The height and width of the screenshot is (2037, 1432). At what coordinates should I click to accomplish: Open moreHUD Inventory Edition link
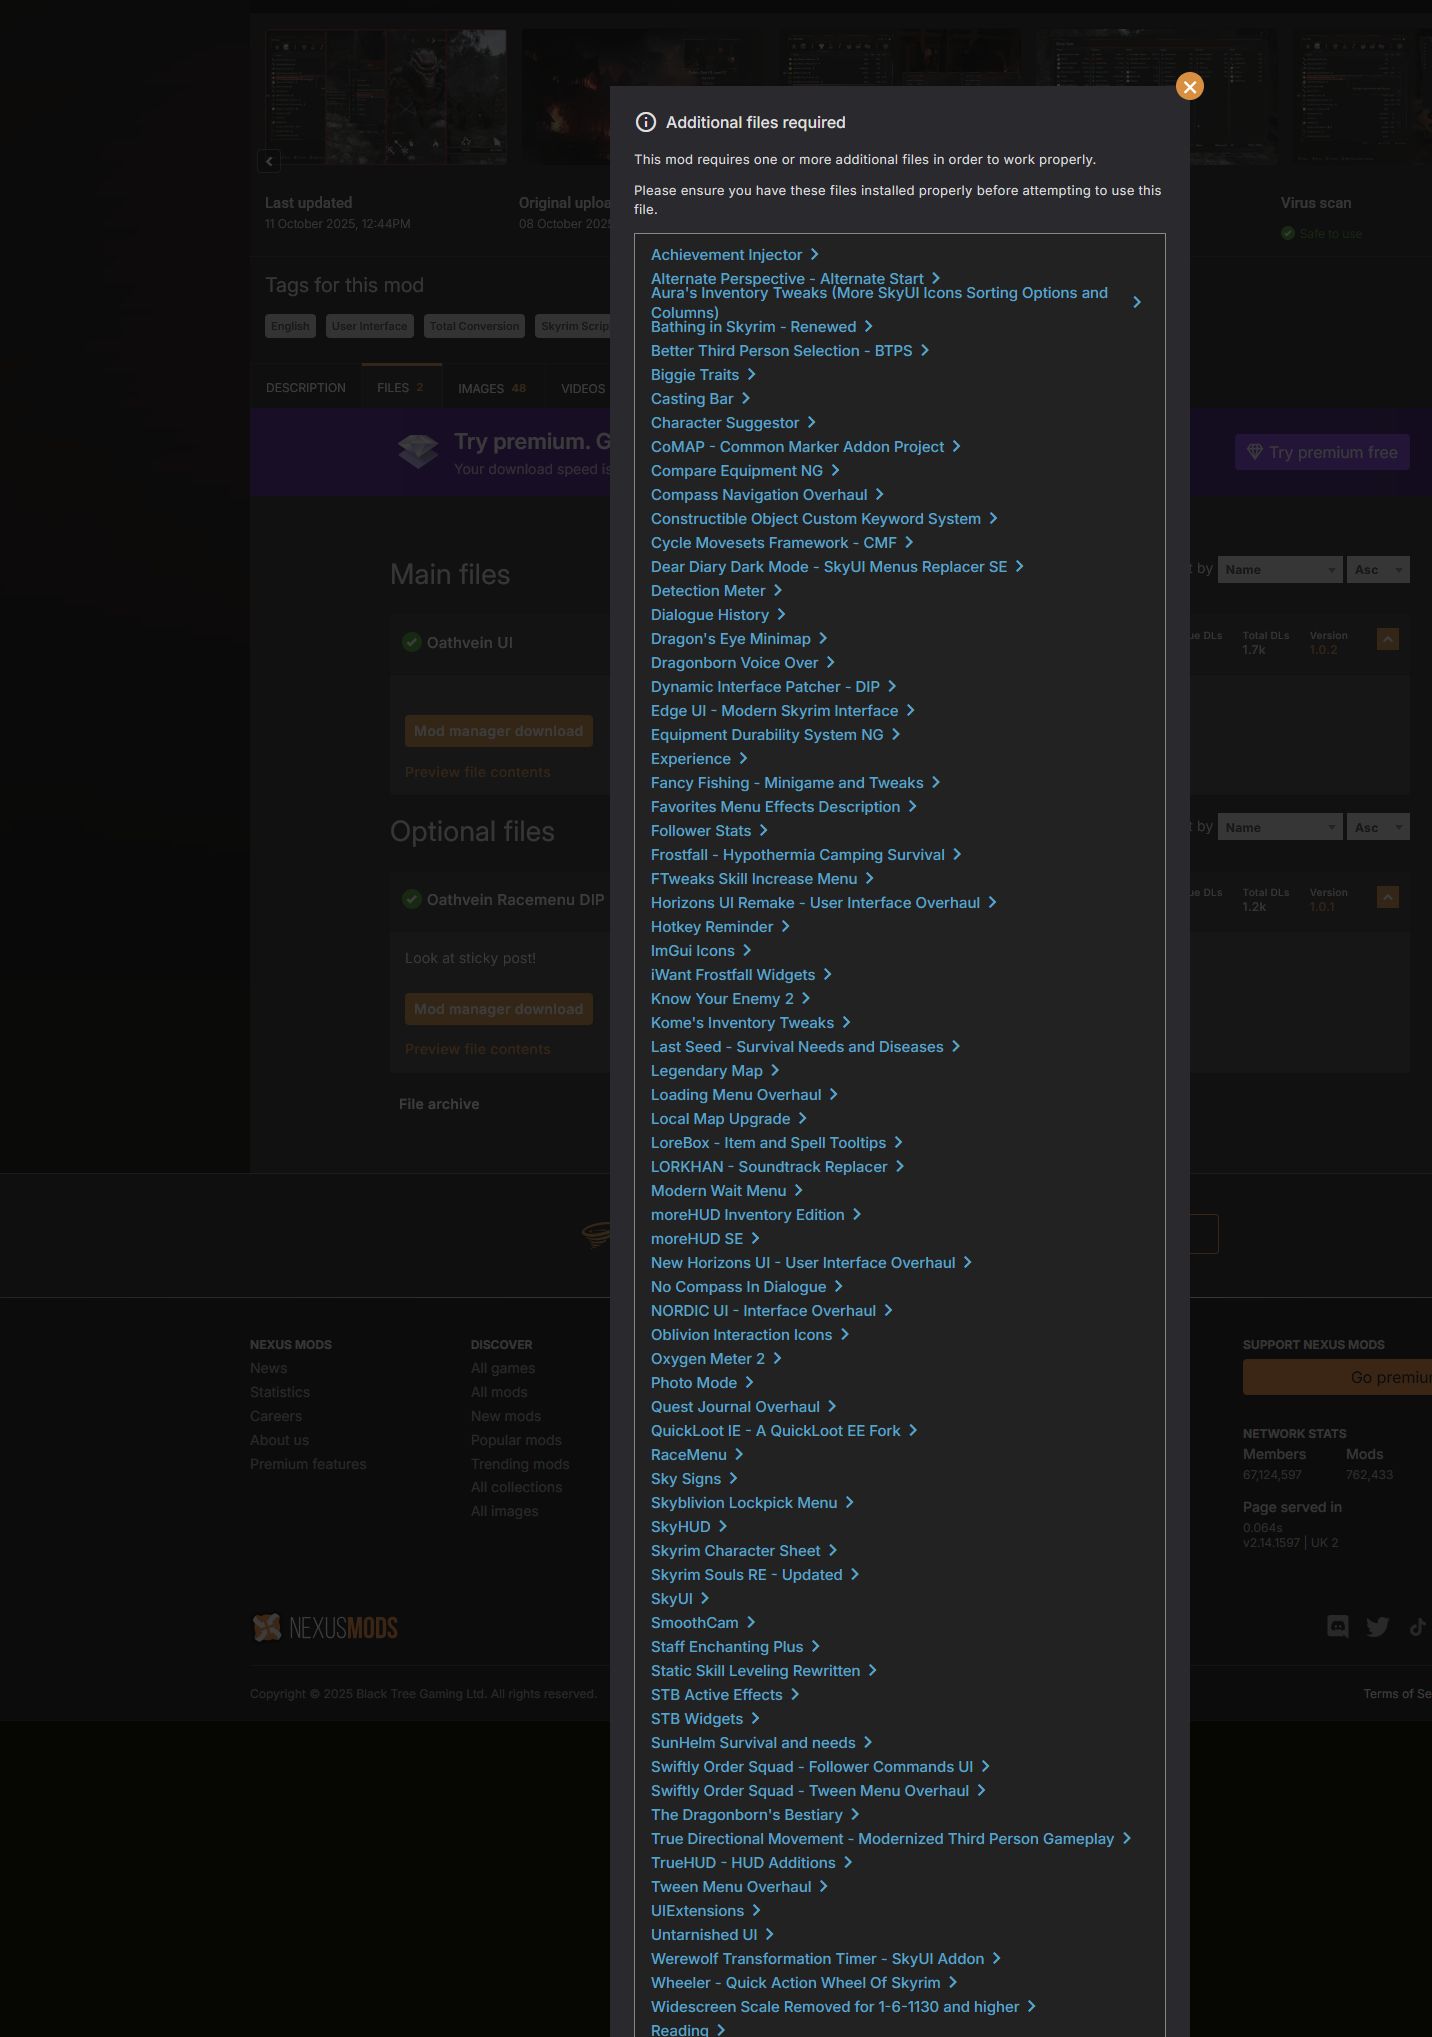(x=748, y=1215)
